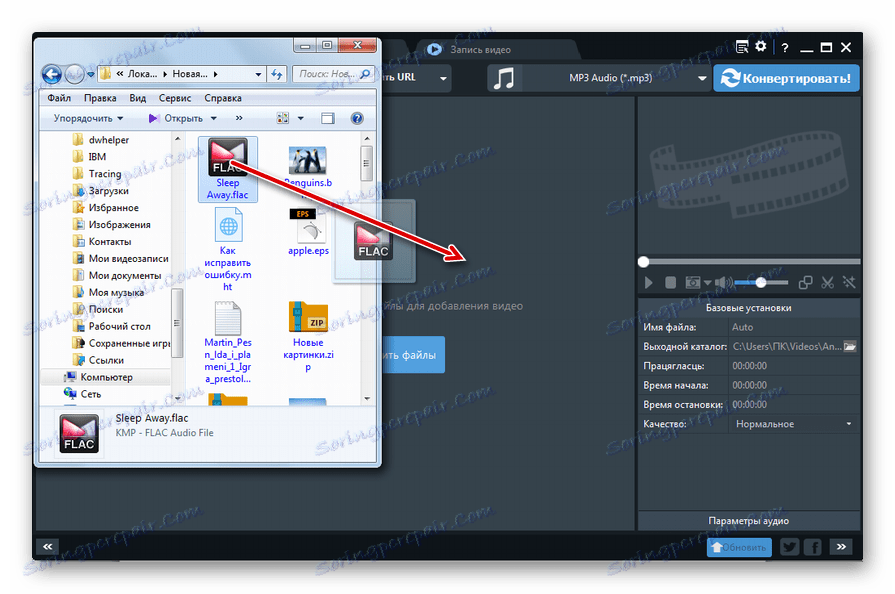Screen dimensions: 895x594
Task: Open the Вид menu in Explorer
Action: point(138,98)
